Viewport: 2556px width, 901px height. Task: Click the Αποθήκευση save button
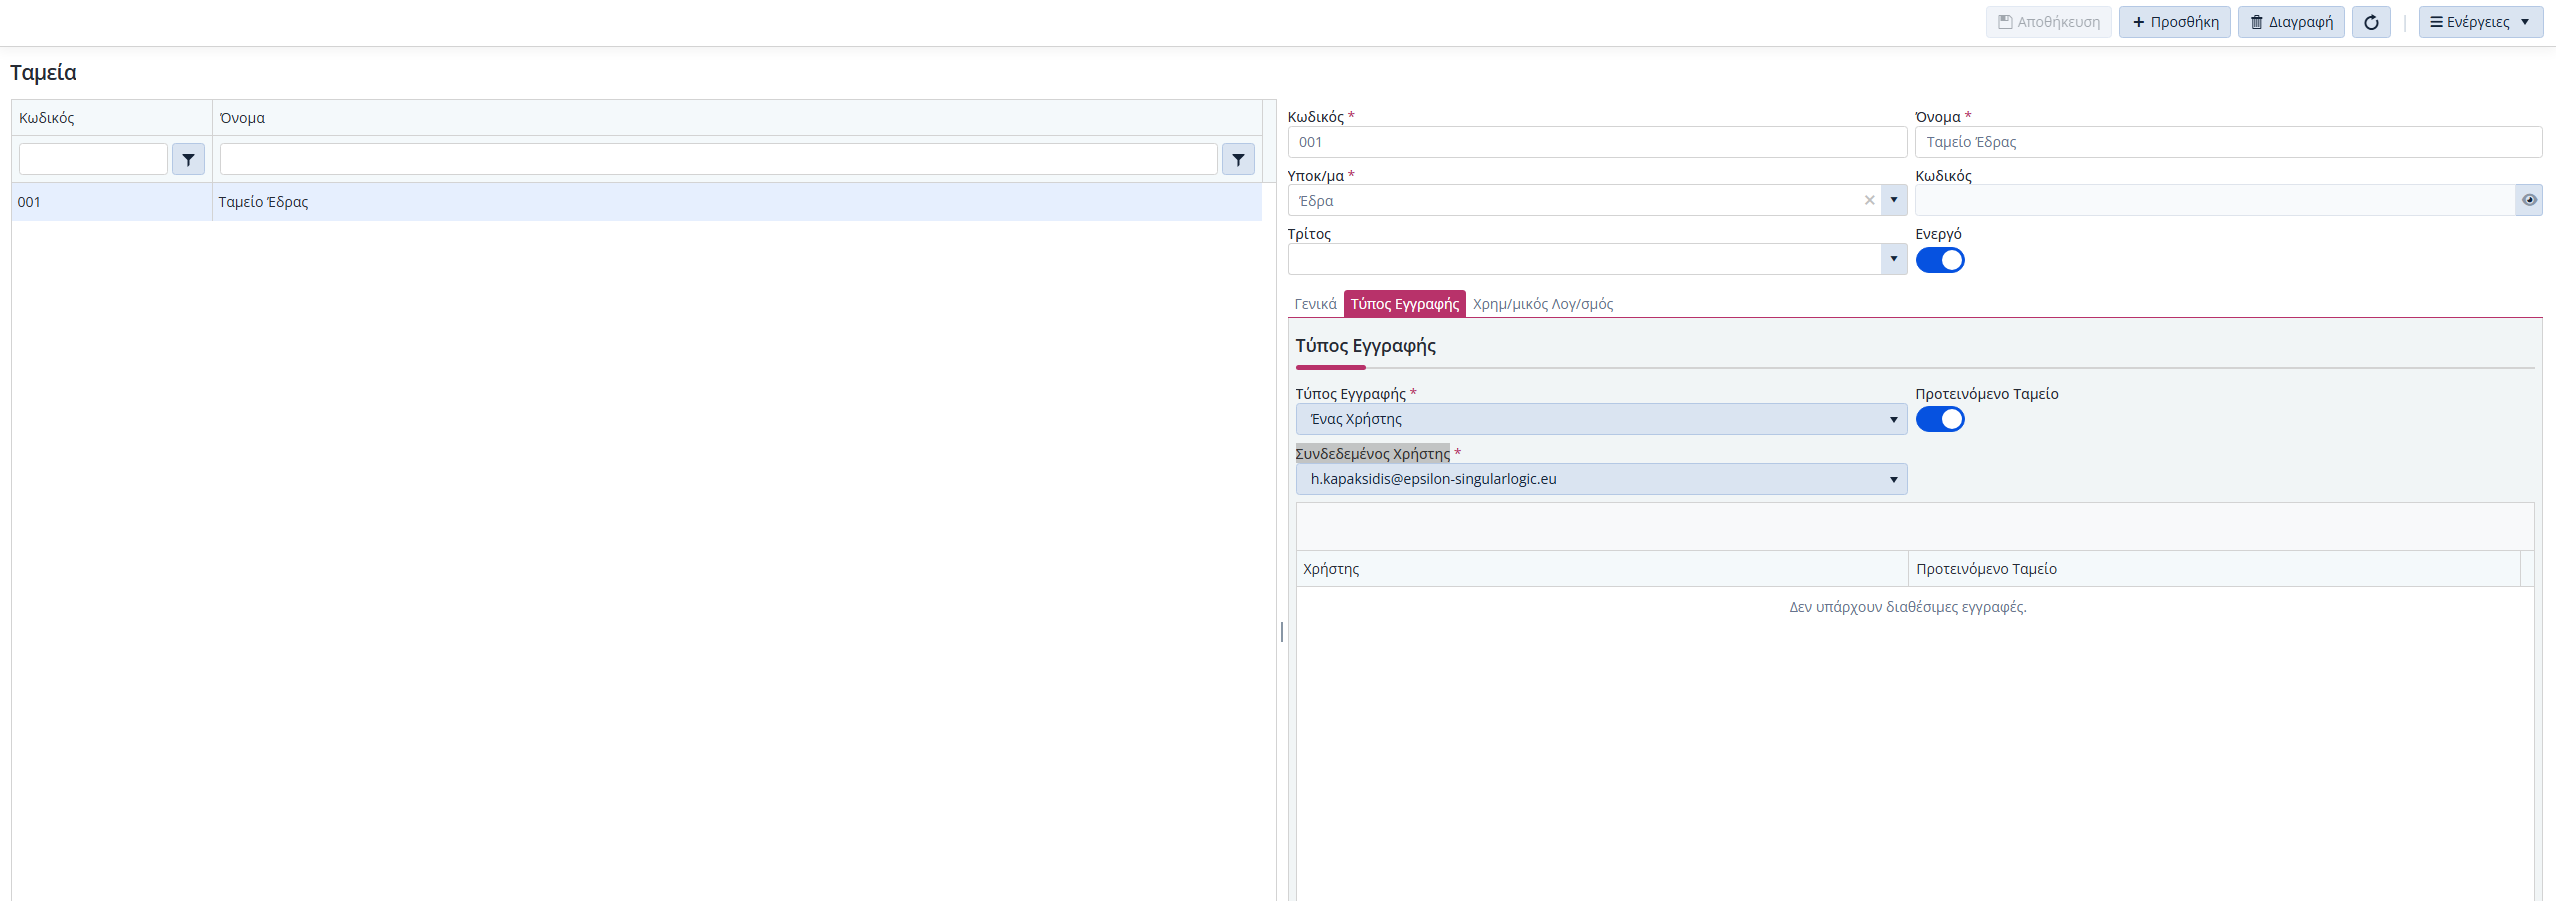tap(2048, 22)
